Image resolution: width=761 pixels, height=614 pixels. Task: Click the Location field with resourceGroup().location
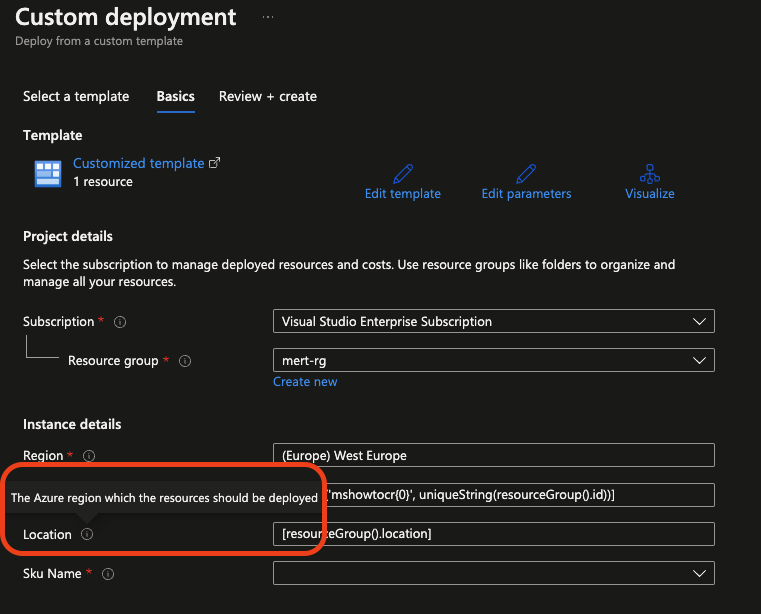tap(494, 534)
